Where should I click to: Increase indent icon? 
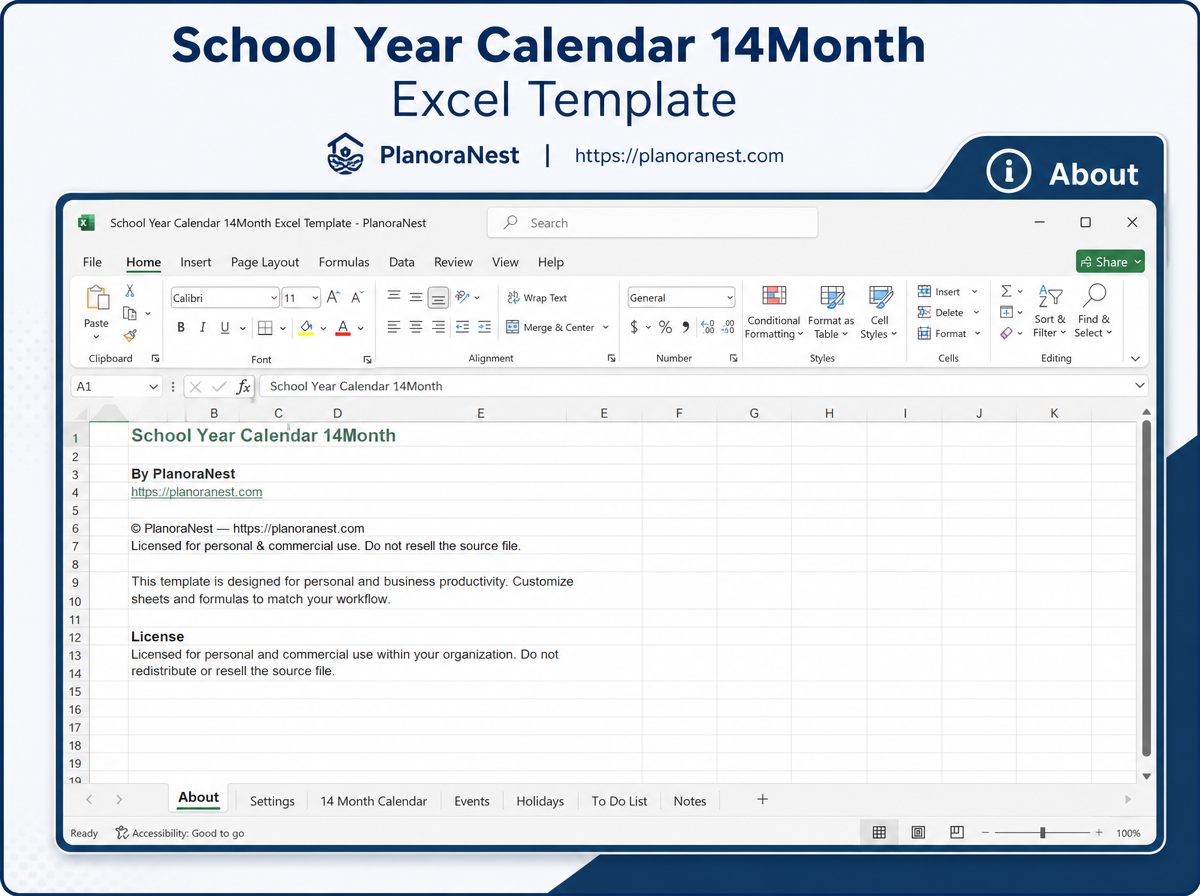tap(484, 327)
